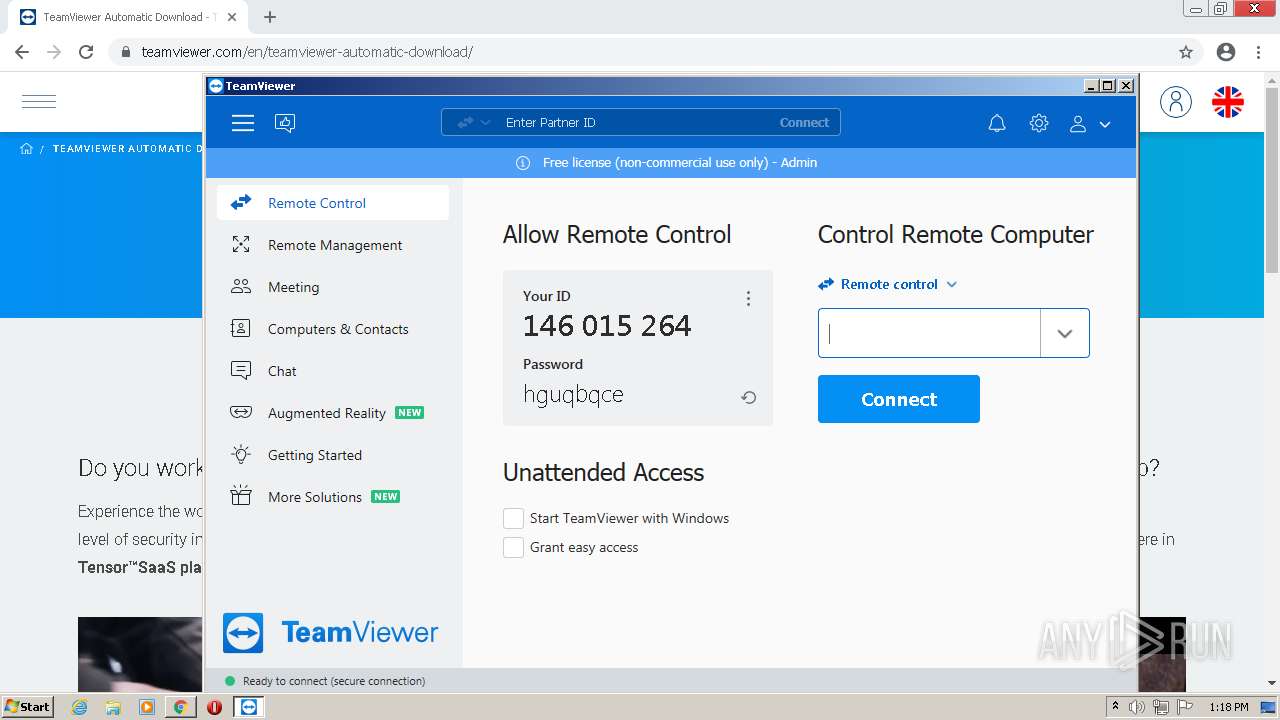The height and width of the screenshot is (720, 1280).
Task: Refresh the random password
Action: pos(748,397)
